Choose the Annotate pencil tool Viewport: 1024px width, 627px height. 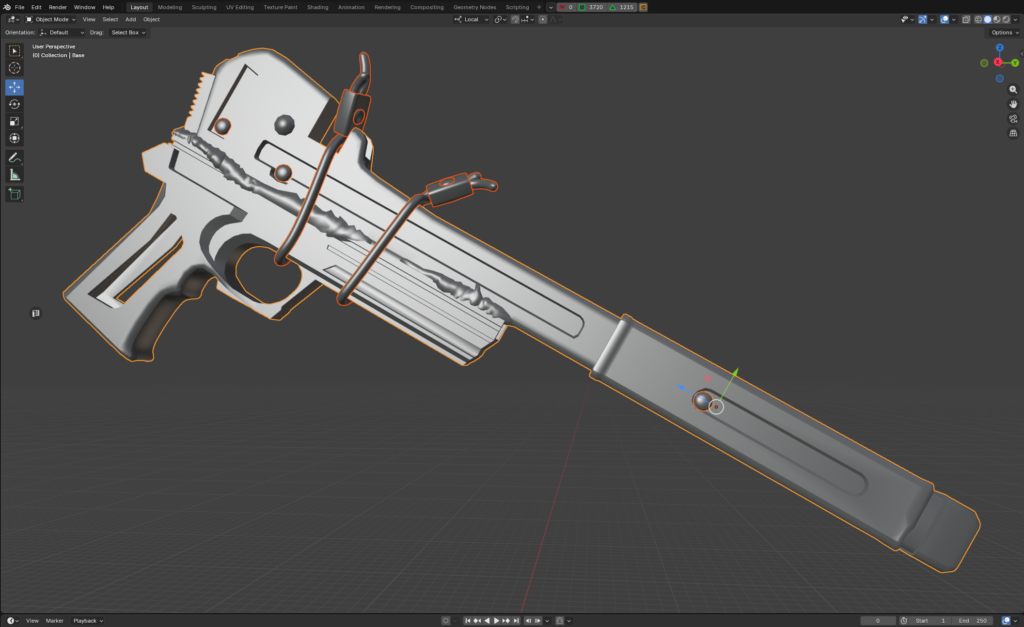pos(15,157)
